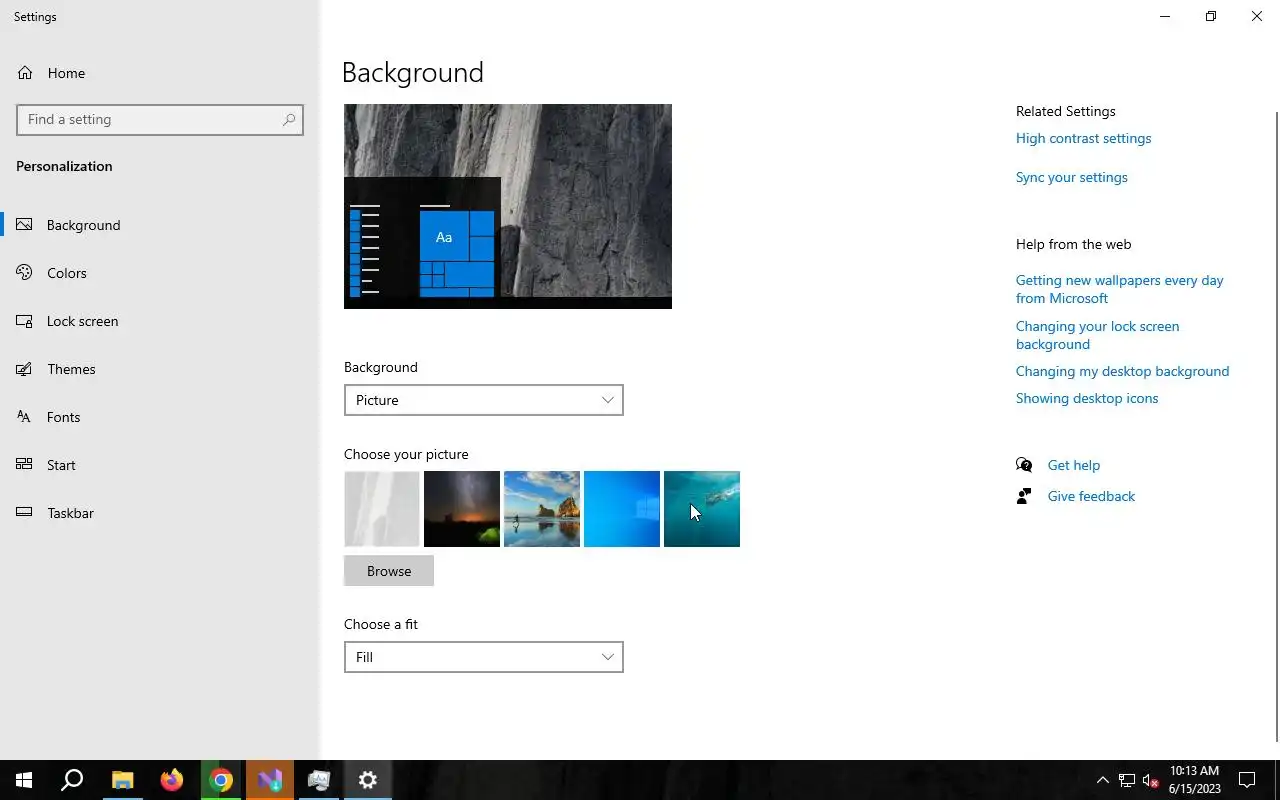Click the Settings gear icon in the taskbar

[368, 780]
